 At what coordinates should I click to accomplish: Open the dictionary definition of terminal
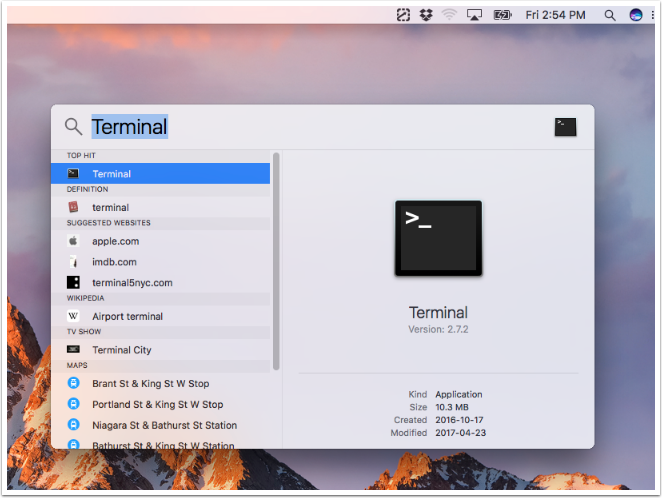pyautogui.click(x=160, y=207)
